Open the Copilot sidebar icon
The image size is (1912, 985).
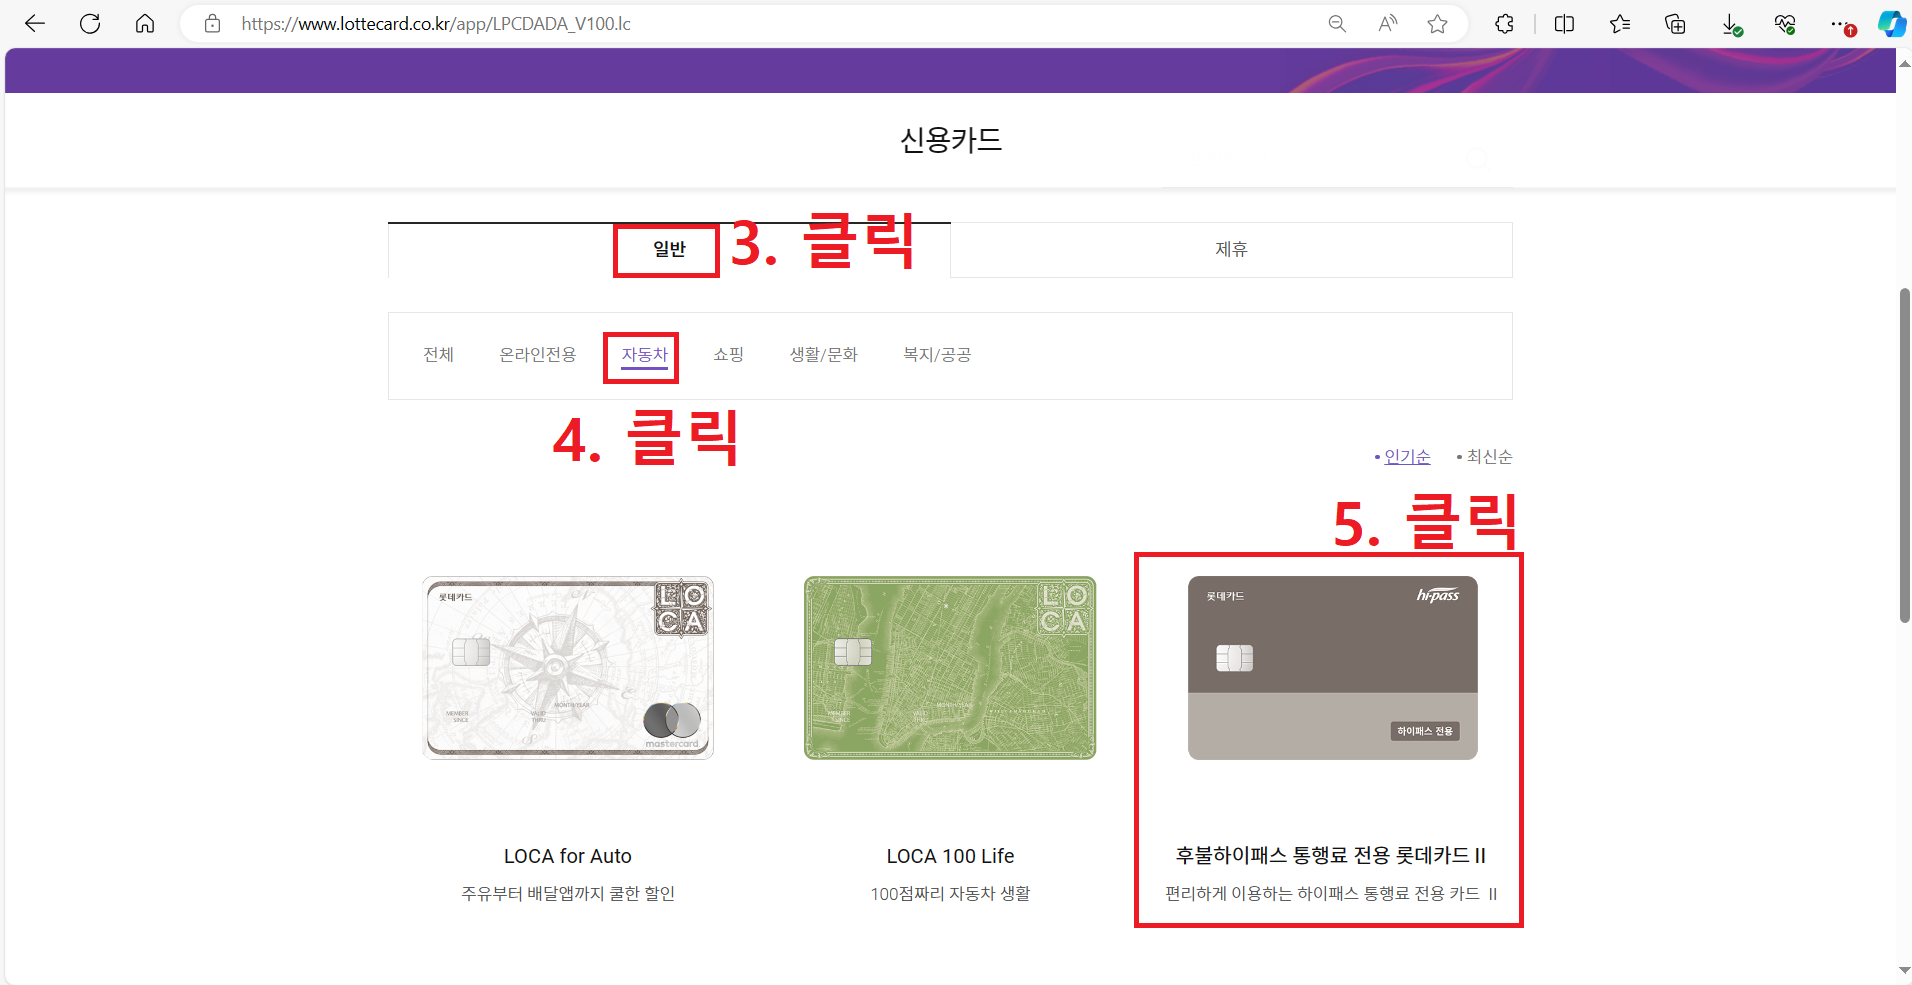point(1892,24)
